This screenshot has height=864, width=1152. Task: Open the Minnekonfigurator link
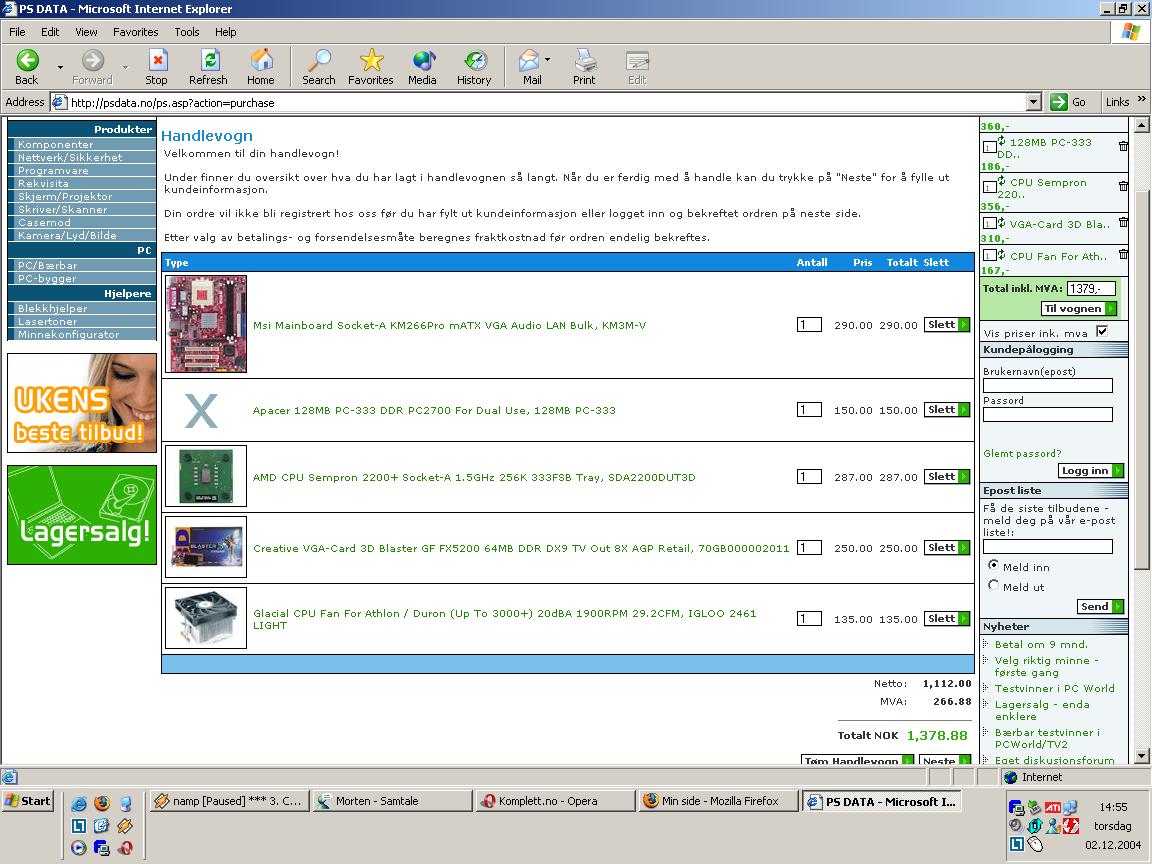[68, 334]
